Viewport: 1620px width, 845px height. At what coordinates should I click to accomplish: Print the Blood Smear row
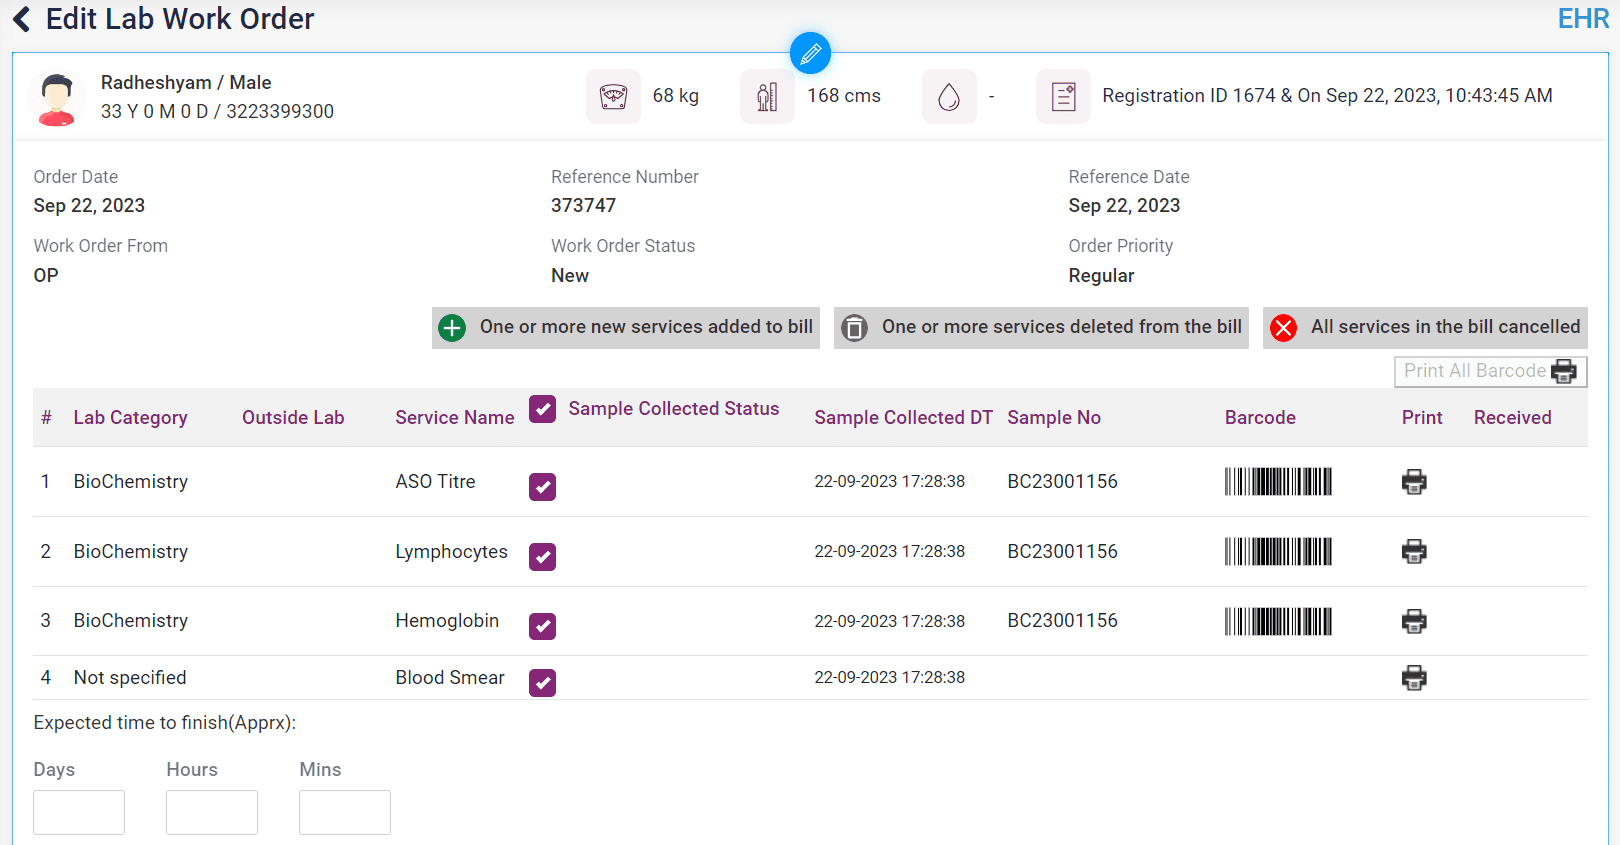pos(1414,678)
